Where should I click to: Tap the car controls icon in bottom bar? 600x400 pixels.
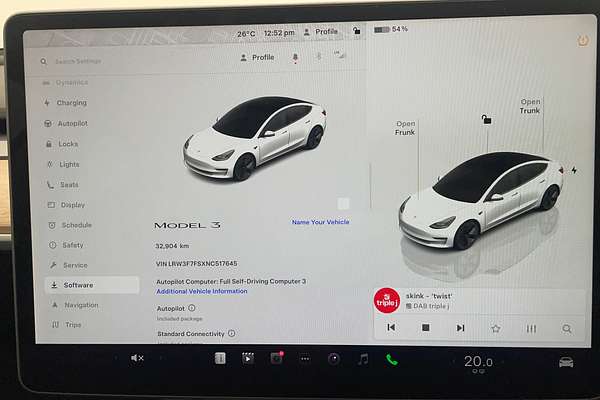coord(566,362)
